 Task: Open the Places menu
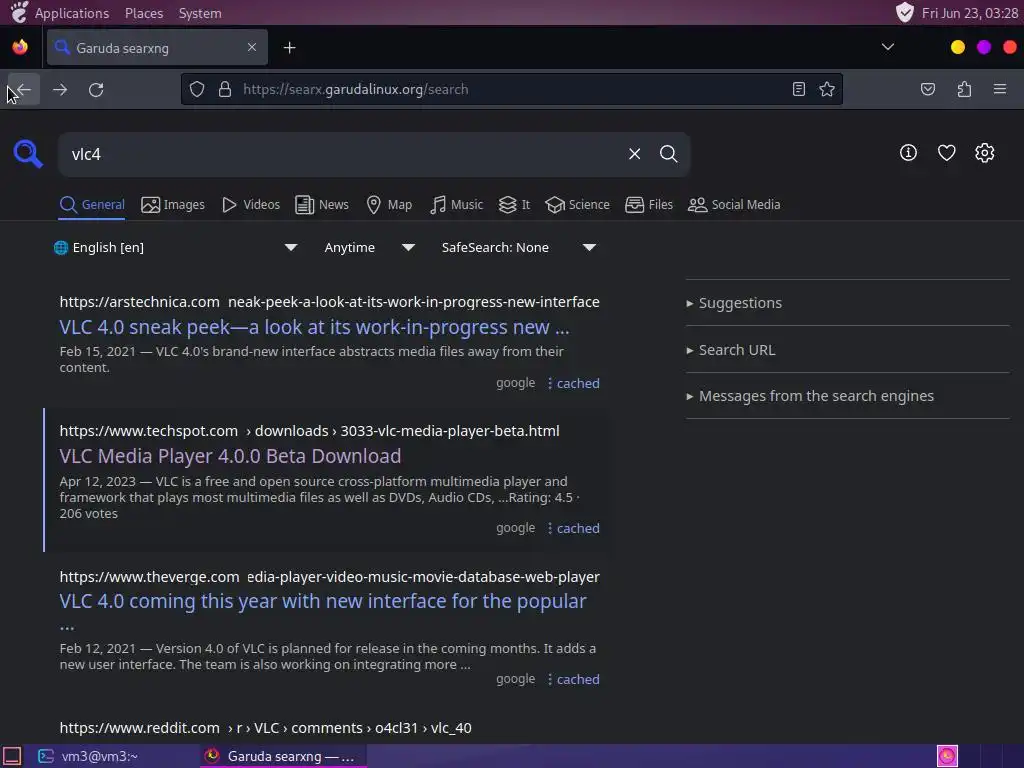144,13
